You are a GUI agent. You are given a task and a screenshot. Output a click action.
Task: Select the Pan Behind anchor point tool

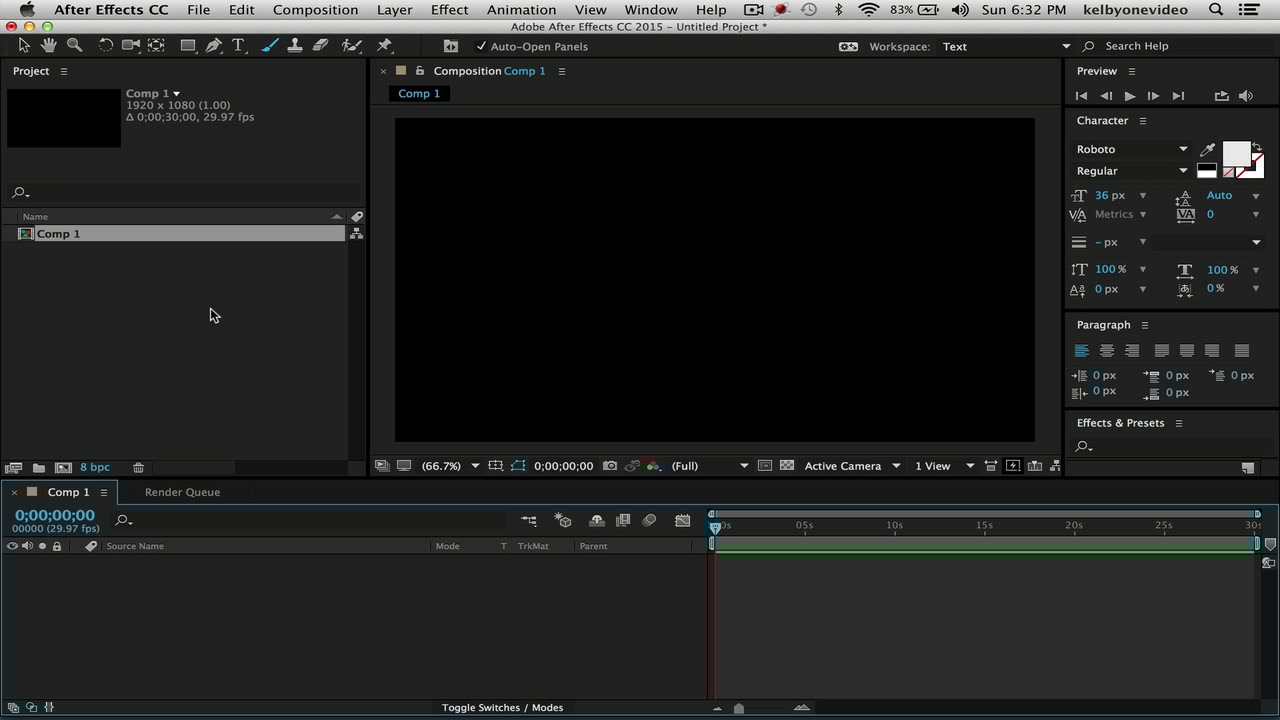point(157,45)
